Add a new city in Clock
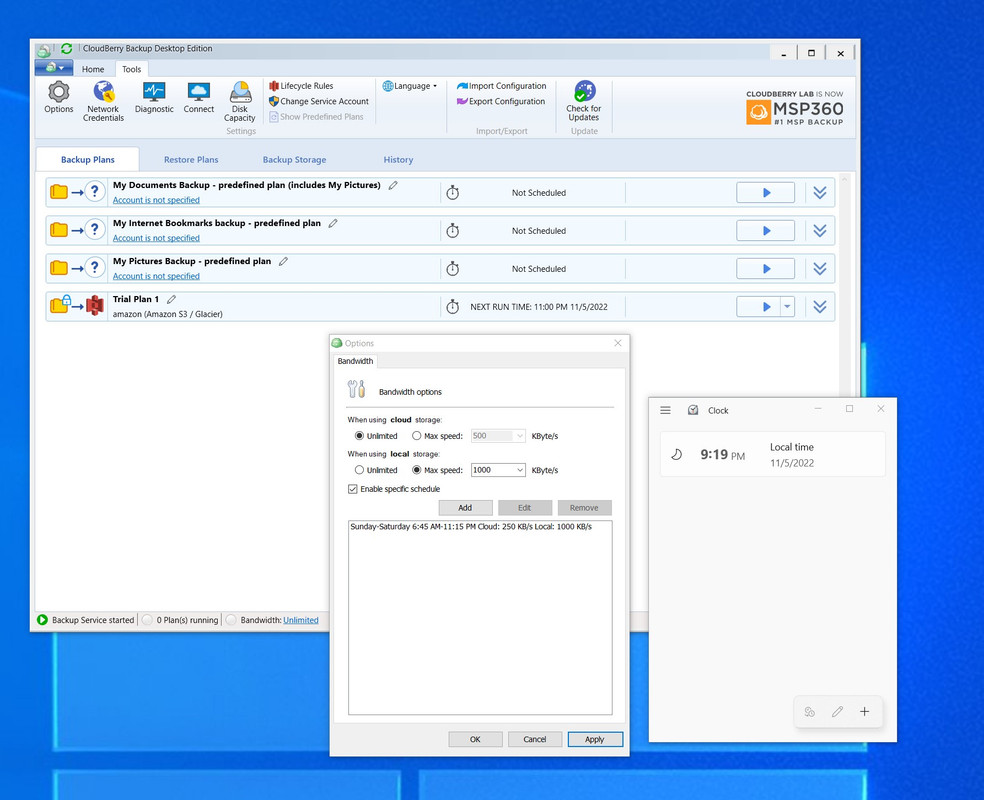The width and height of the screenshot is (984, 800). 864,712
